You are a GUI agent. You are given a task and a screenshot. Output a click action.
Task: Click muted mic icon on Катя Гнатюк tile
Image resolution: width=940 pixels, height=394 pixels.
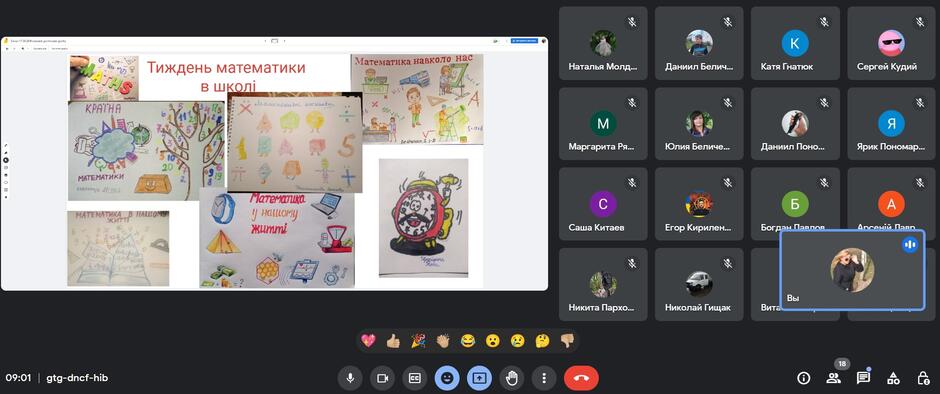pos(824,22)
